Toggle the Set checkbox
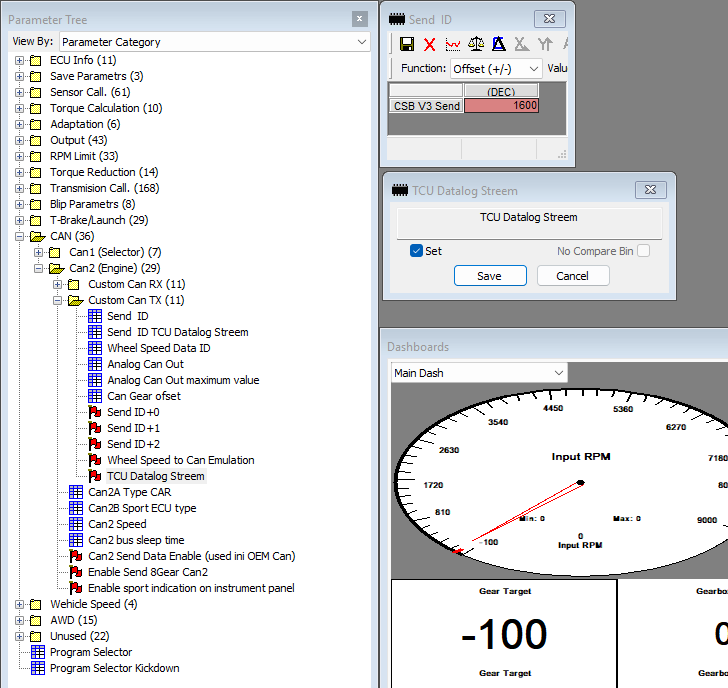Viewport: 728px width, 688px height. tap(417, 251)
